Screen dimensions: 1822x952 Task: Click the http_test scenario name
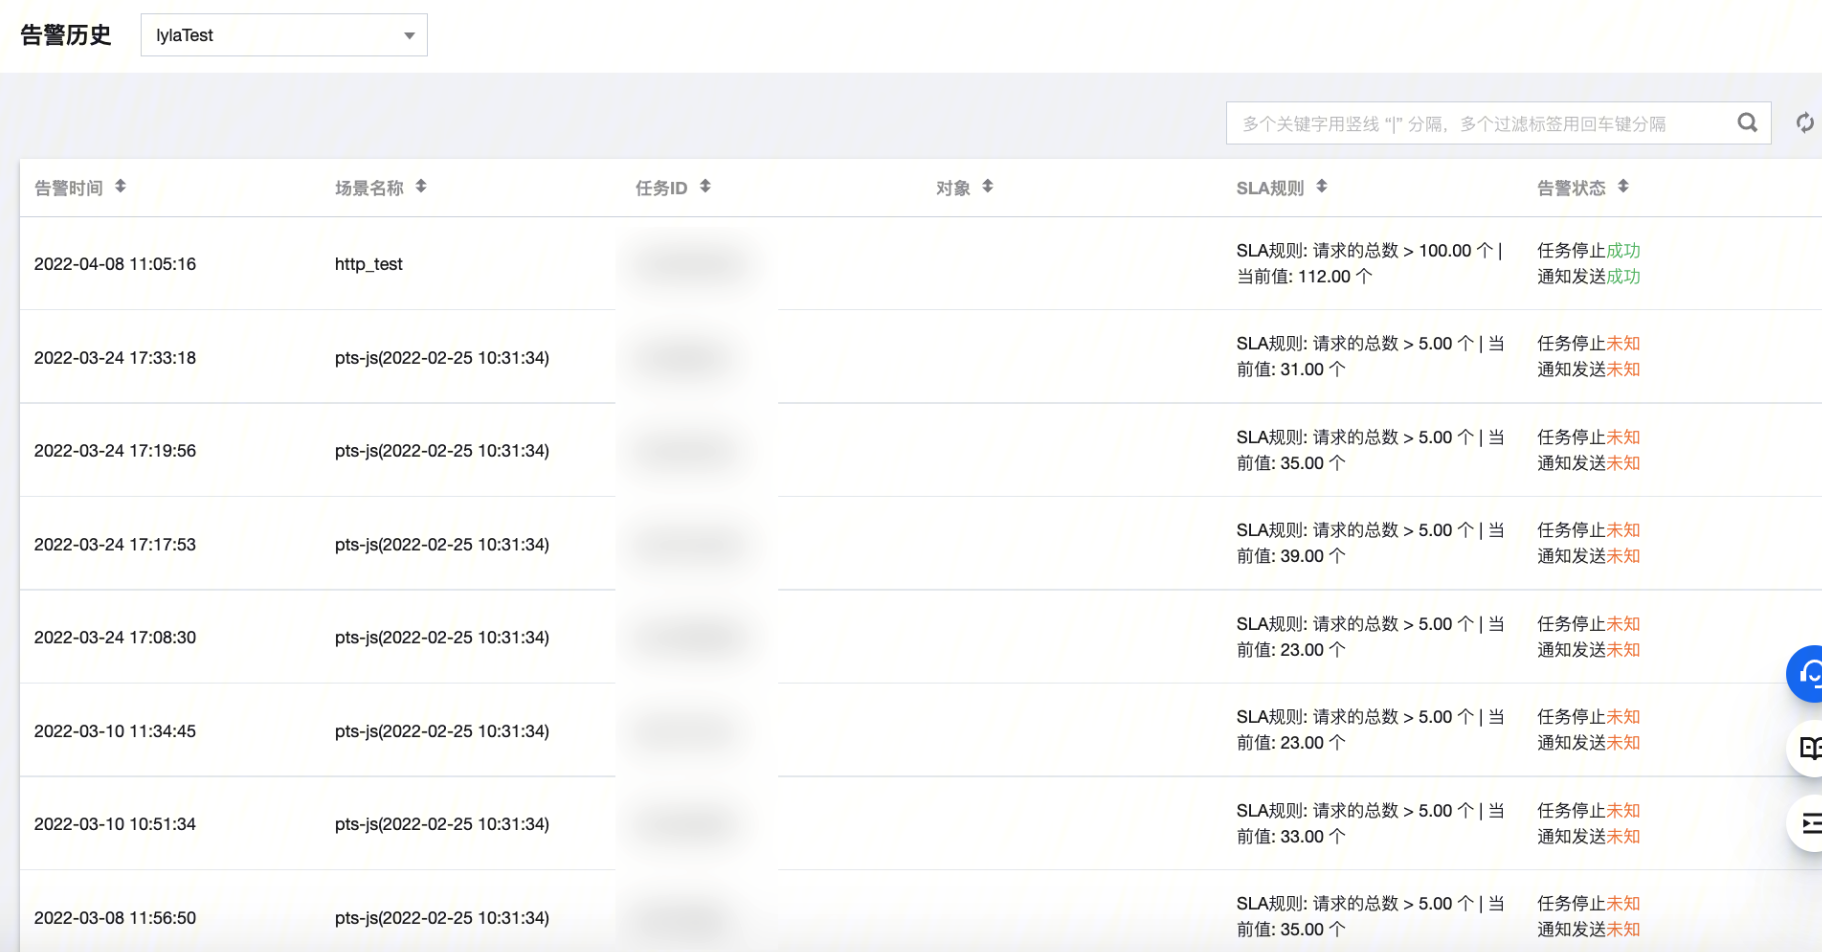click(368, 264)
